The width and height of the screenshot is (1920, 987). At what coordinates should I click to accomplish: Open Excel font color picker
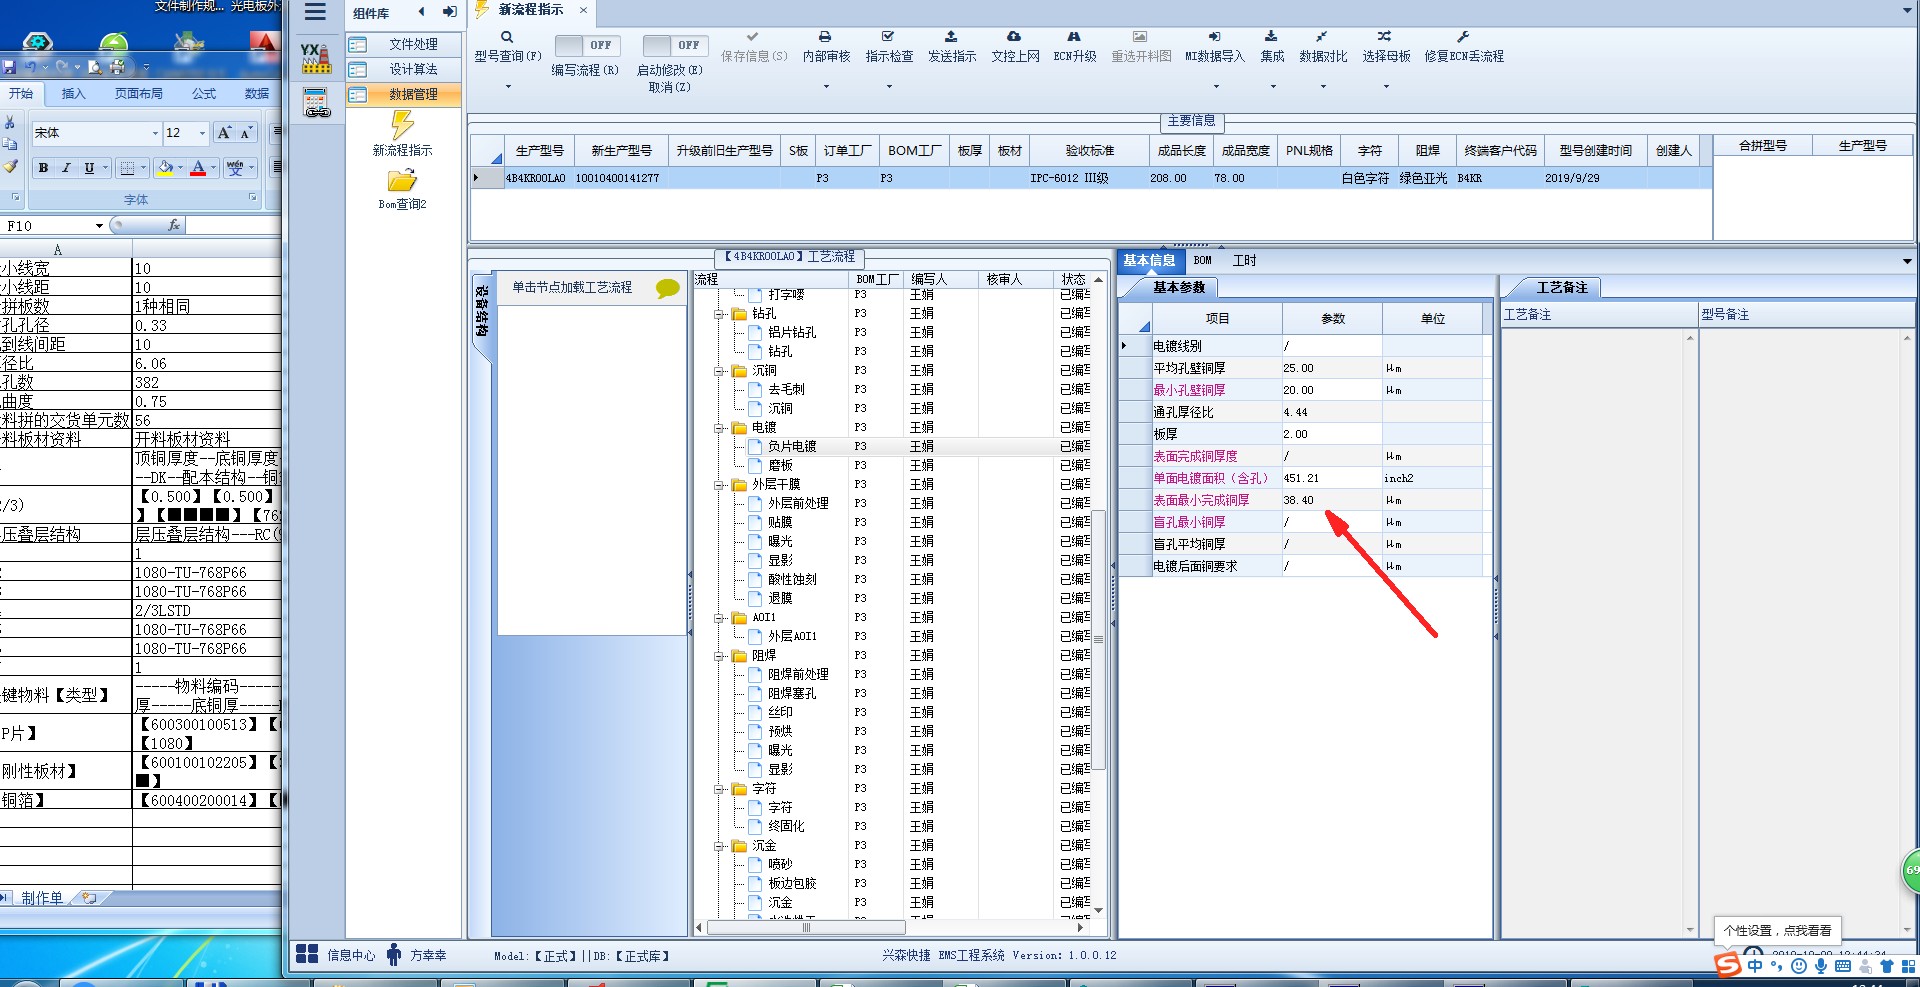click(x=214, y=168)
